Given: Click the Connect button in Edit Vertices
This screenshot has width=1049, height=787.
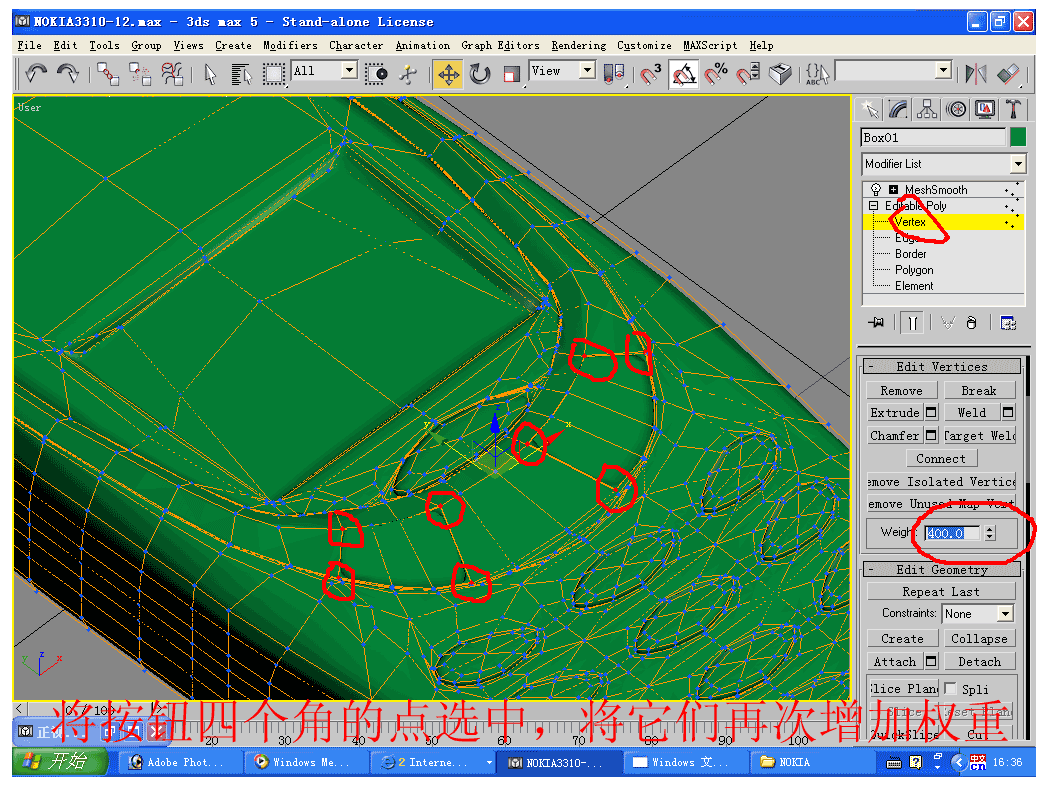Looking at the screenshot, I should click(x=940, y=459).
